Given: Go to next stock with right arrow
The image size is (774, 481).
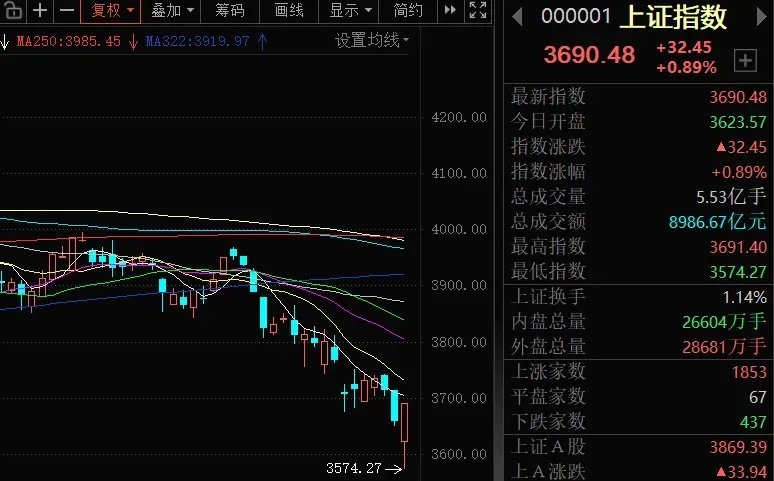Looking at the screenshot, I should (761, 16).
